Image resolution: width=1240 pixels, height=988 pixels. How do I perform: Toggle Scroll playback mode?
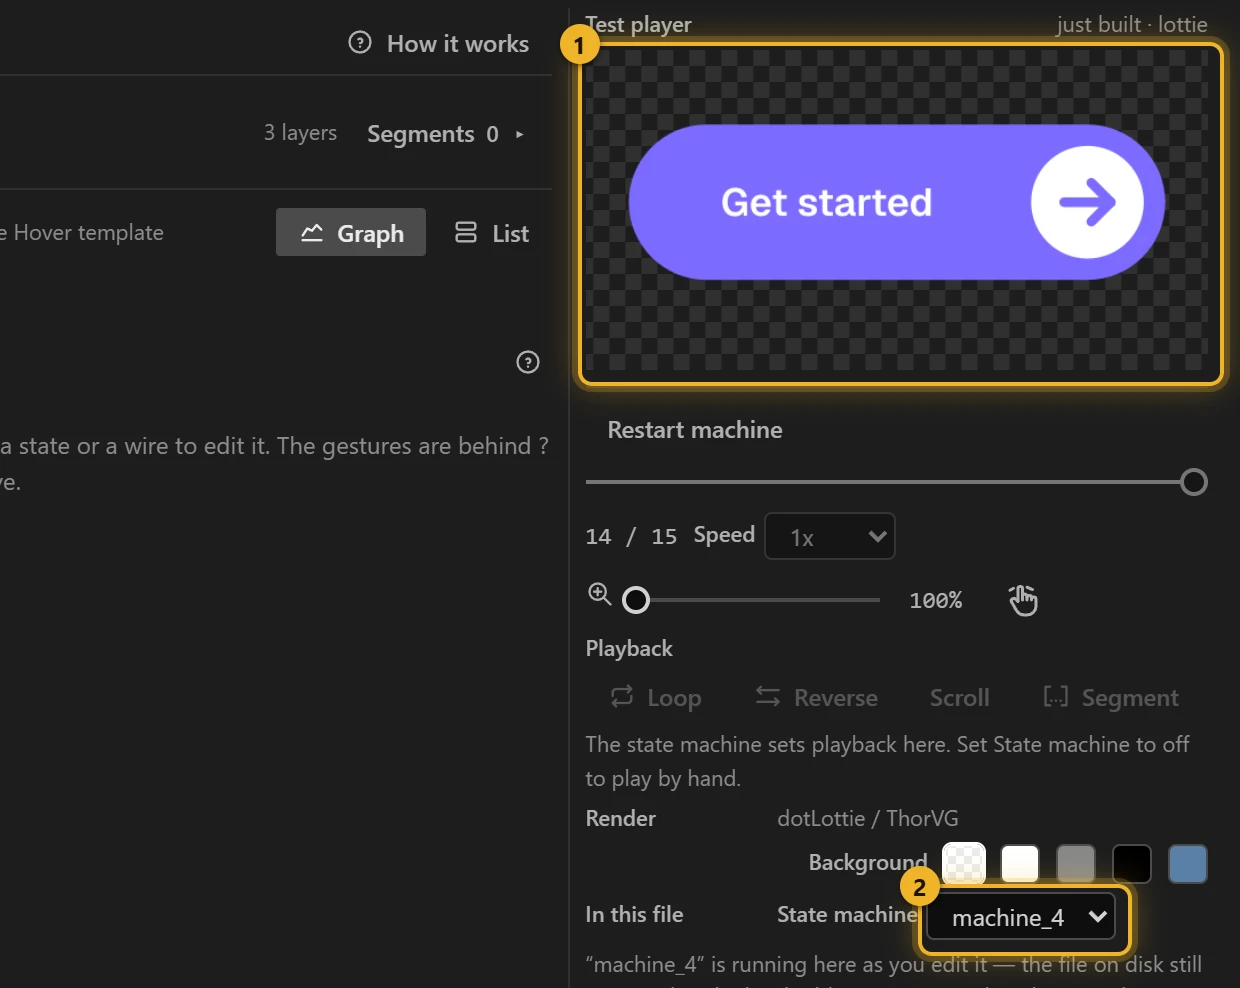pos(960,697)
